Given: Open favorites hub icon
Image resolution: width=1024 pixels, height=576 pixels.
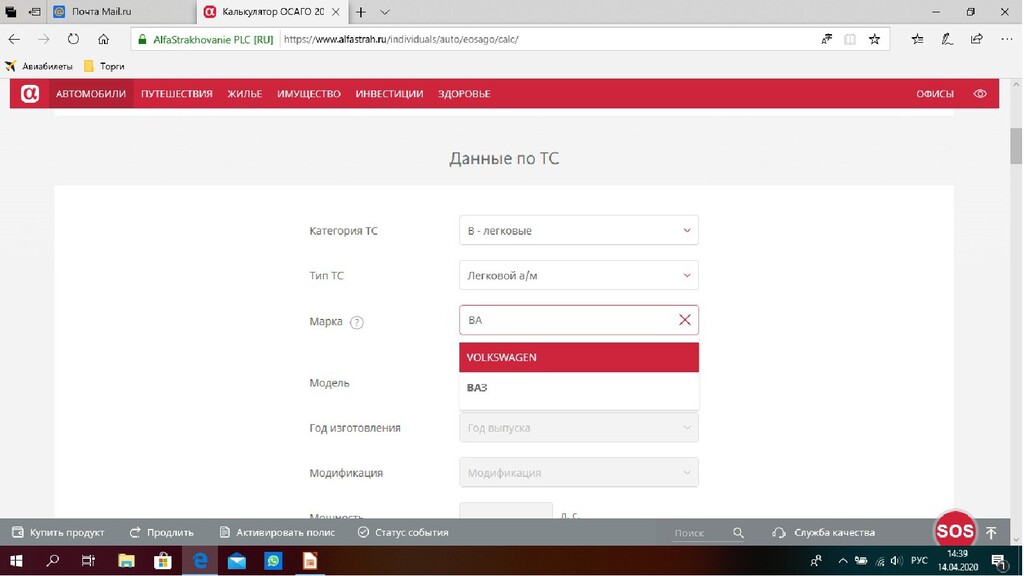Looking at the screenshot, I should pos(918,39).
